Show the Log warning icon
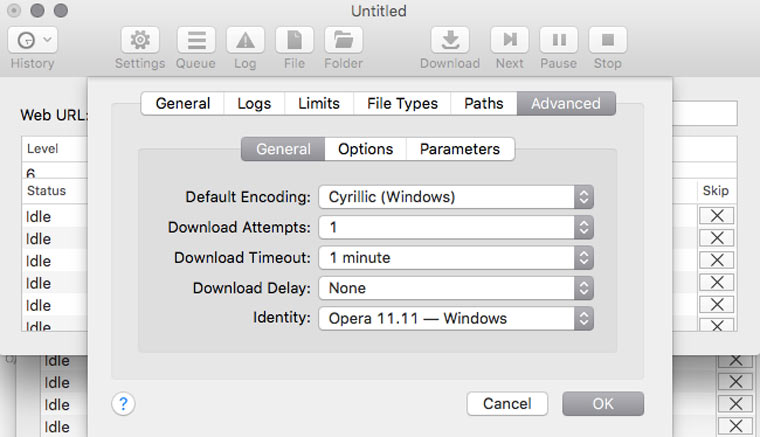 [245, 40]
